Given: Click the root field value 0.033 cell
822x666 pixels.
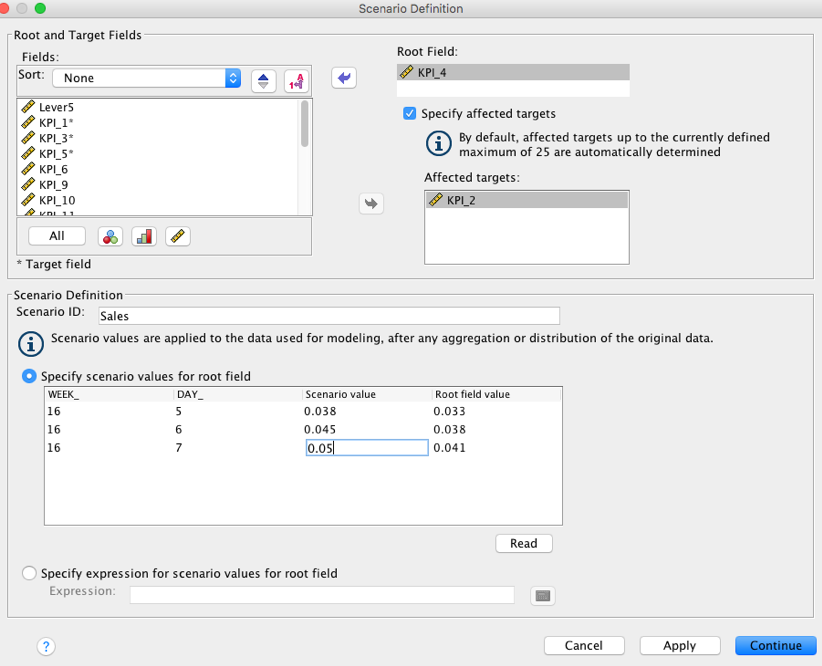Looking at the screenshot, I should [x=496, y=411].
